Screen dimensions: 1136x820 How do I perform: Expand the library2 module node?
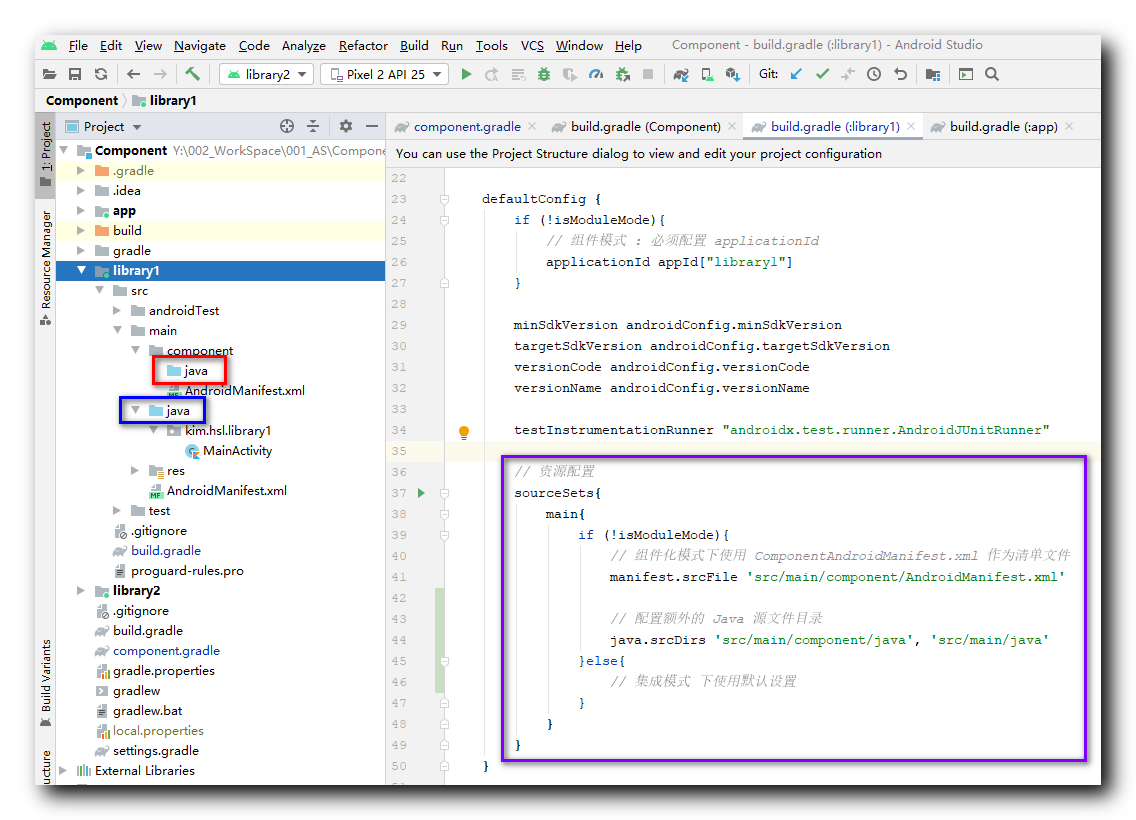coord(81,590)
